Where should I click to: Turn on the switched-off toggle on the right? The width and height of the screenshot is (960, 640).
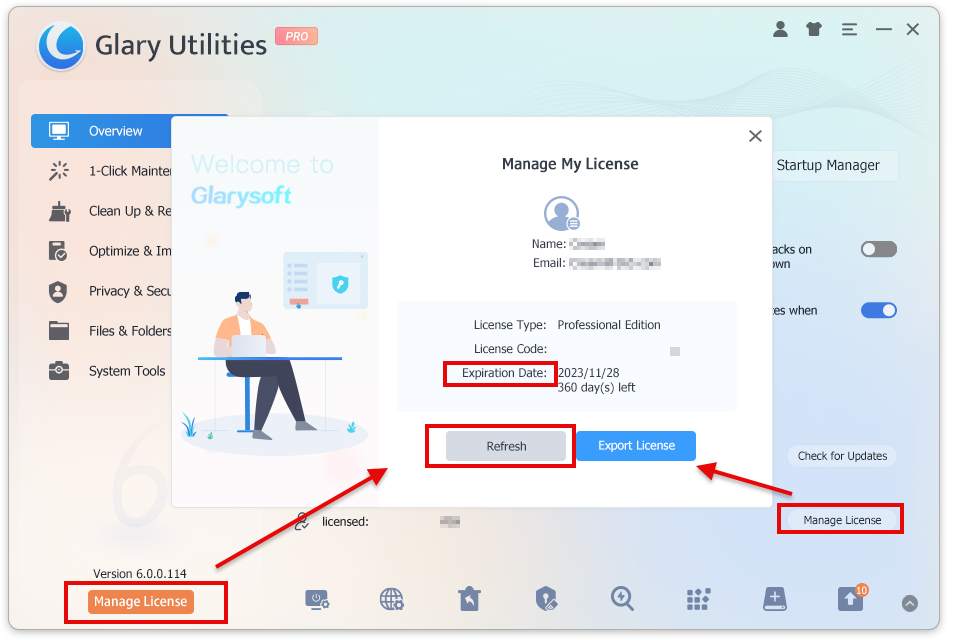click(879, 249)
